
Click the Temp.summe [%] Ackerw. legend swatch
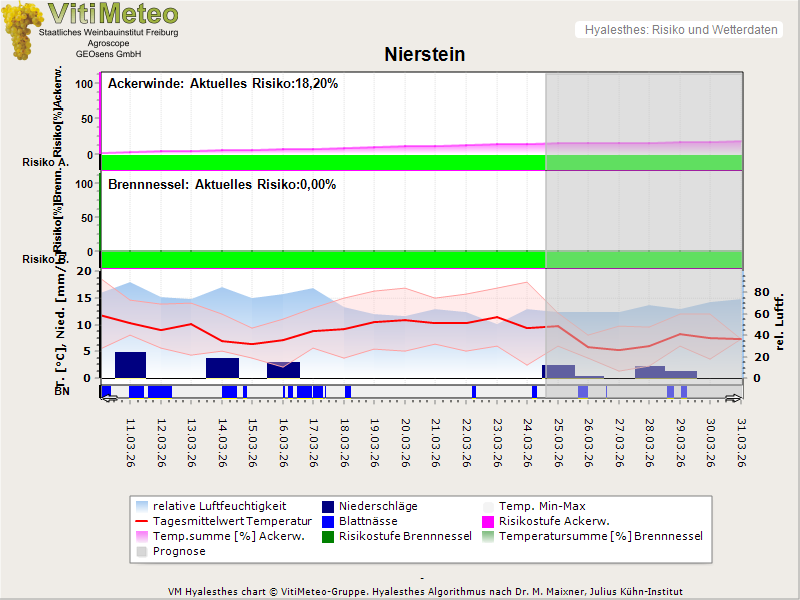tap(141, 536)
